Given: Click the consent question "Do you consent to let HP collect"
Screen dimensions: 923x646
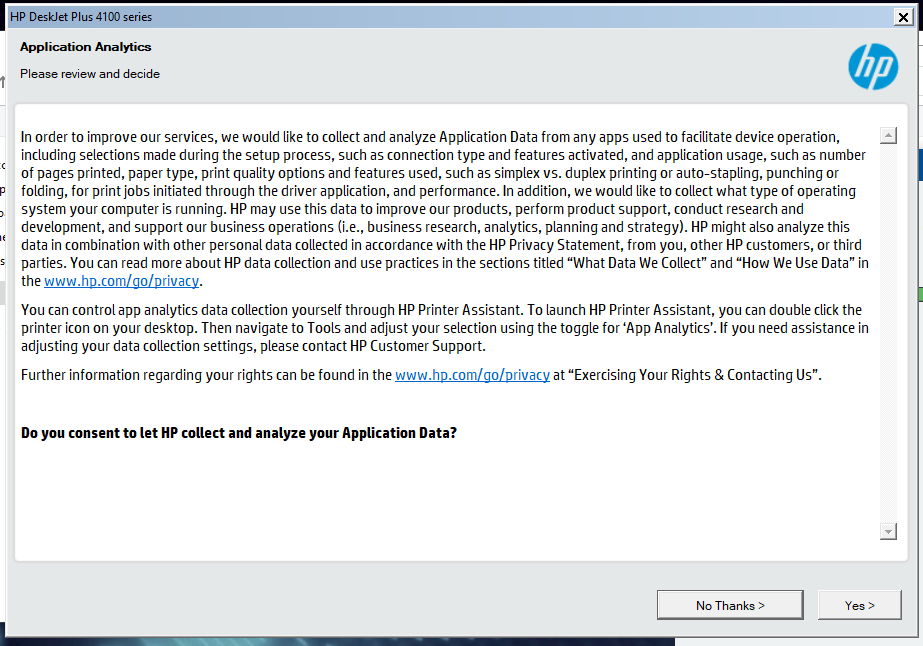Looking at the screenshot, I should pos(239,433).
